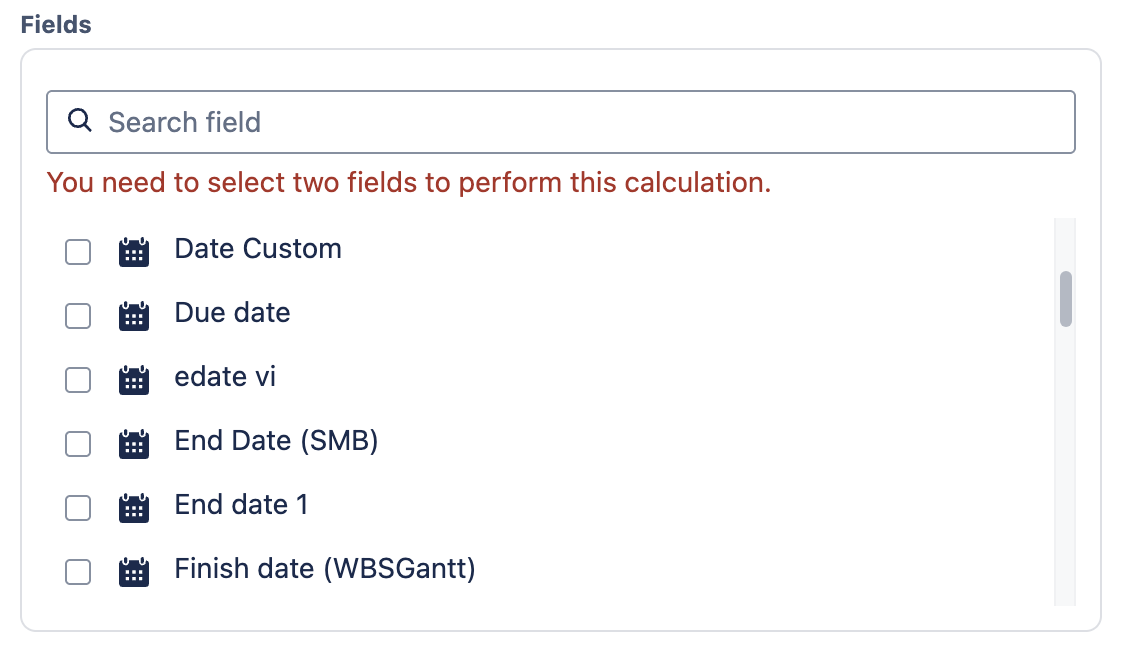Click calendar icon beside Date Custom

pyautogui.click(x=134, y=252)
